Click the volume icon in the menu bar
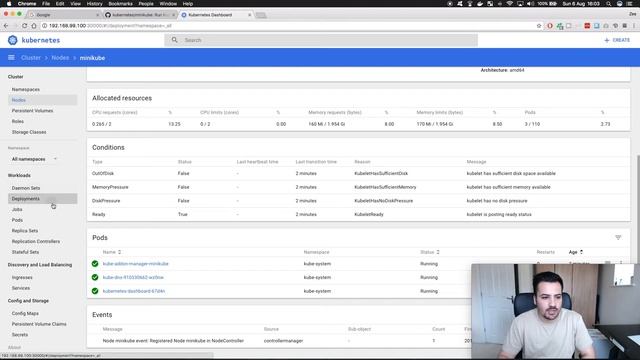This screenshot has width=640, height=360. (530, 4)
